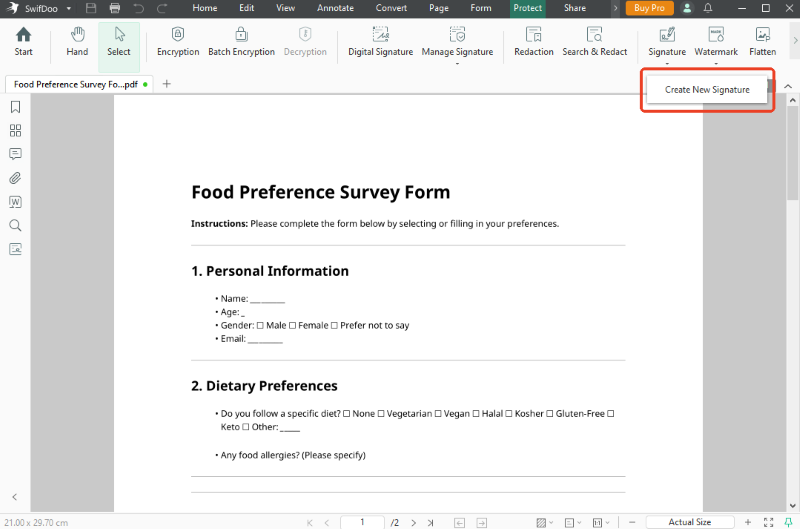This screenshot has width=800, height=529.
Task: Collapse the ribbon with the chevron
Action: point(788,86)
